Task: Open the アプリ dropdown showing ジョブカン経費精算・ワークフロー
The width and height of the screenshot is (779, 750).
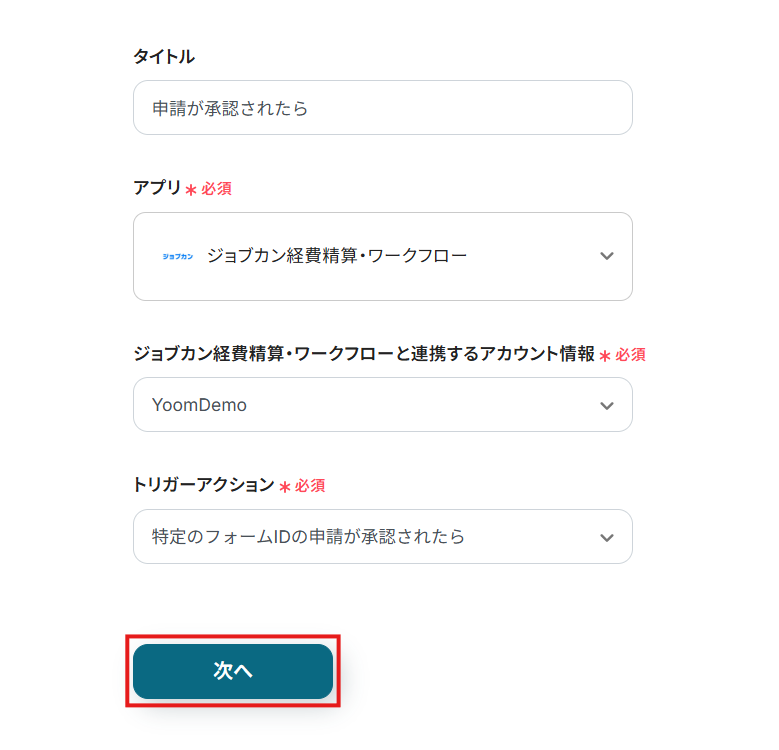Action: (382, 256)
